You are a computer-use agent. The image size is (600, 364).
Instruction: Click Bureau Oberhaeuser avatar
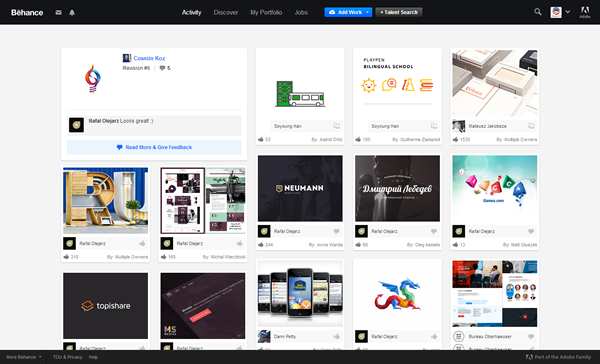point(458,336)
